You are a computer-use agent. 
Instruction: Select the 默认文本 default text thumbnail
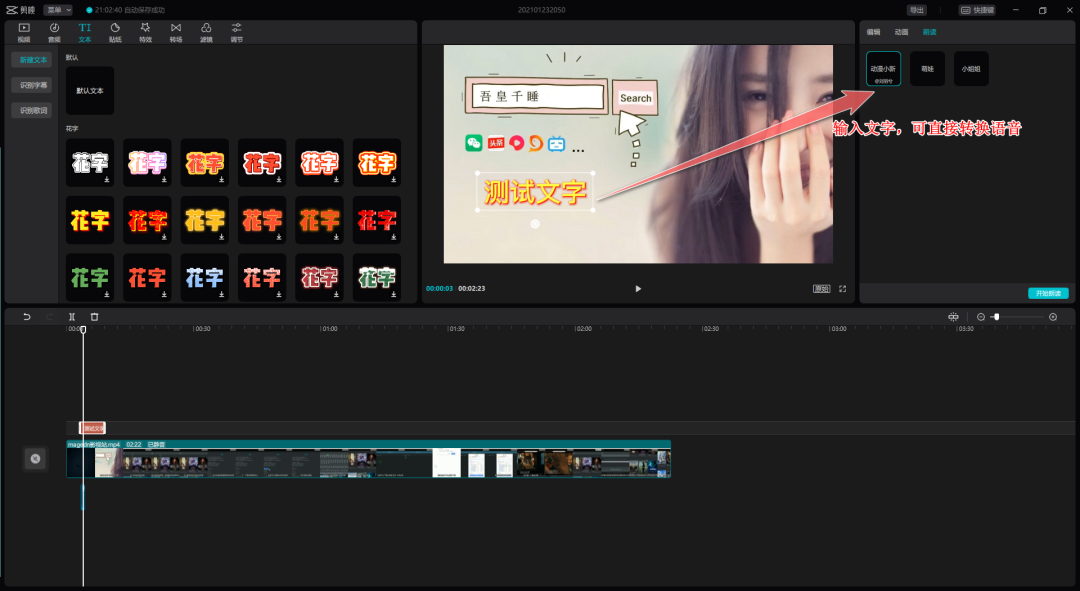tap(90, 90)
